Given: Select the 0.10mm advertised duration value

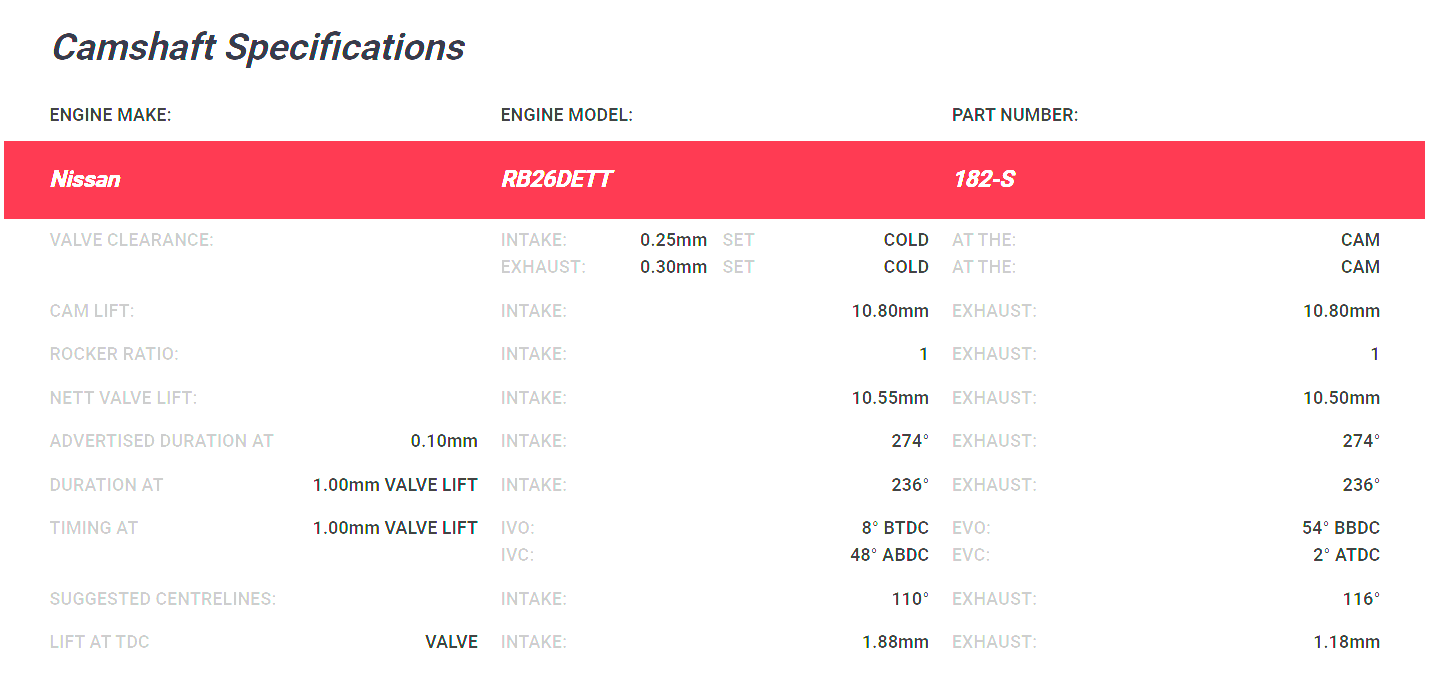Looking at the screenshot, I should pos(444,441).
